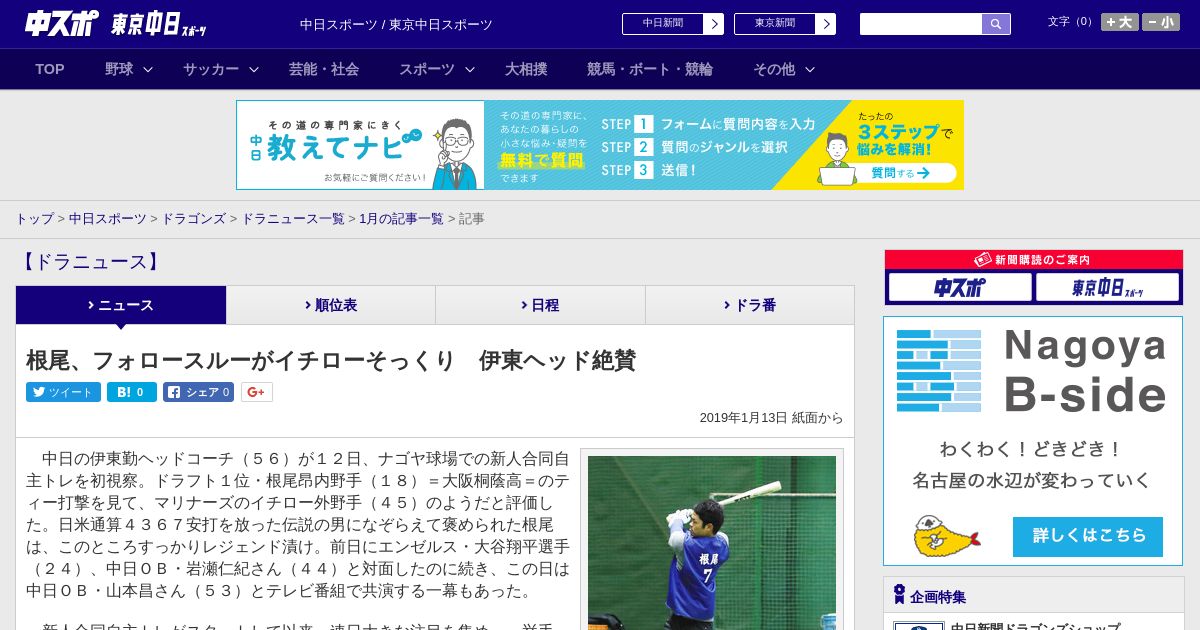The width and height of the screenshot is (1200, 630).
Task: Open the 中日新聞 header link button
Action: click(x=673, y=24)
